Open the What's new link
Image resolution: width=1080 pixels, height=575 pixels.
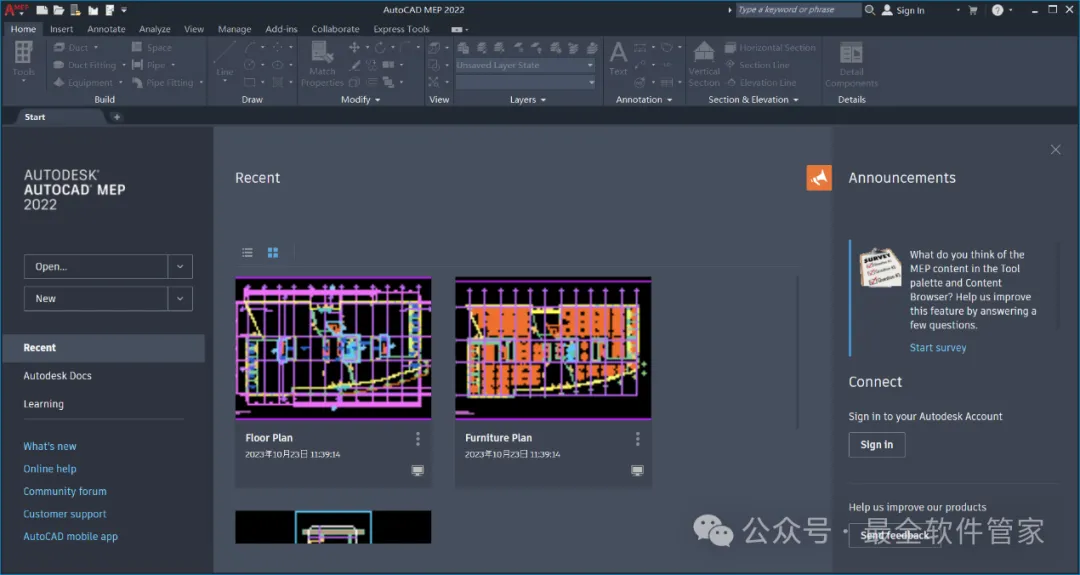click(50, 446)
